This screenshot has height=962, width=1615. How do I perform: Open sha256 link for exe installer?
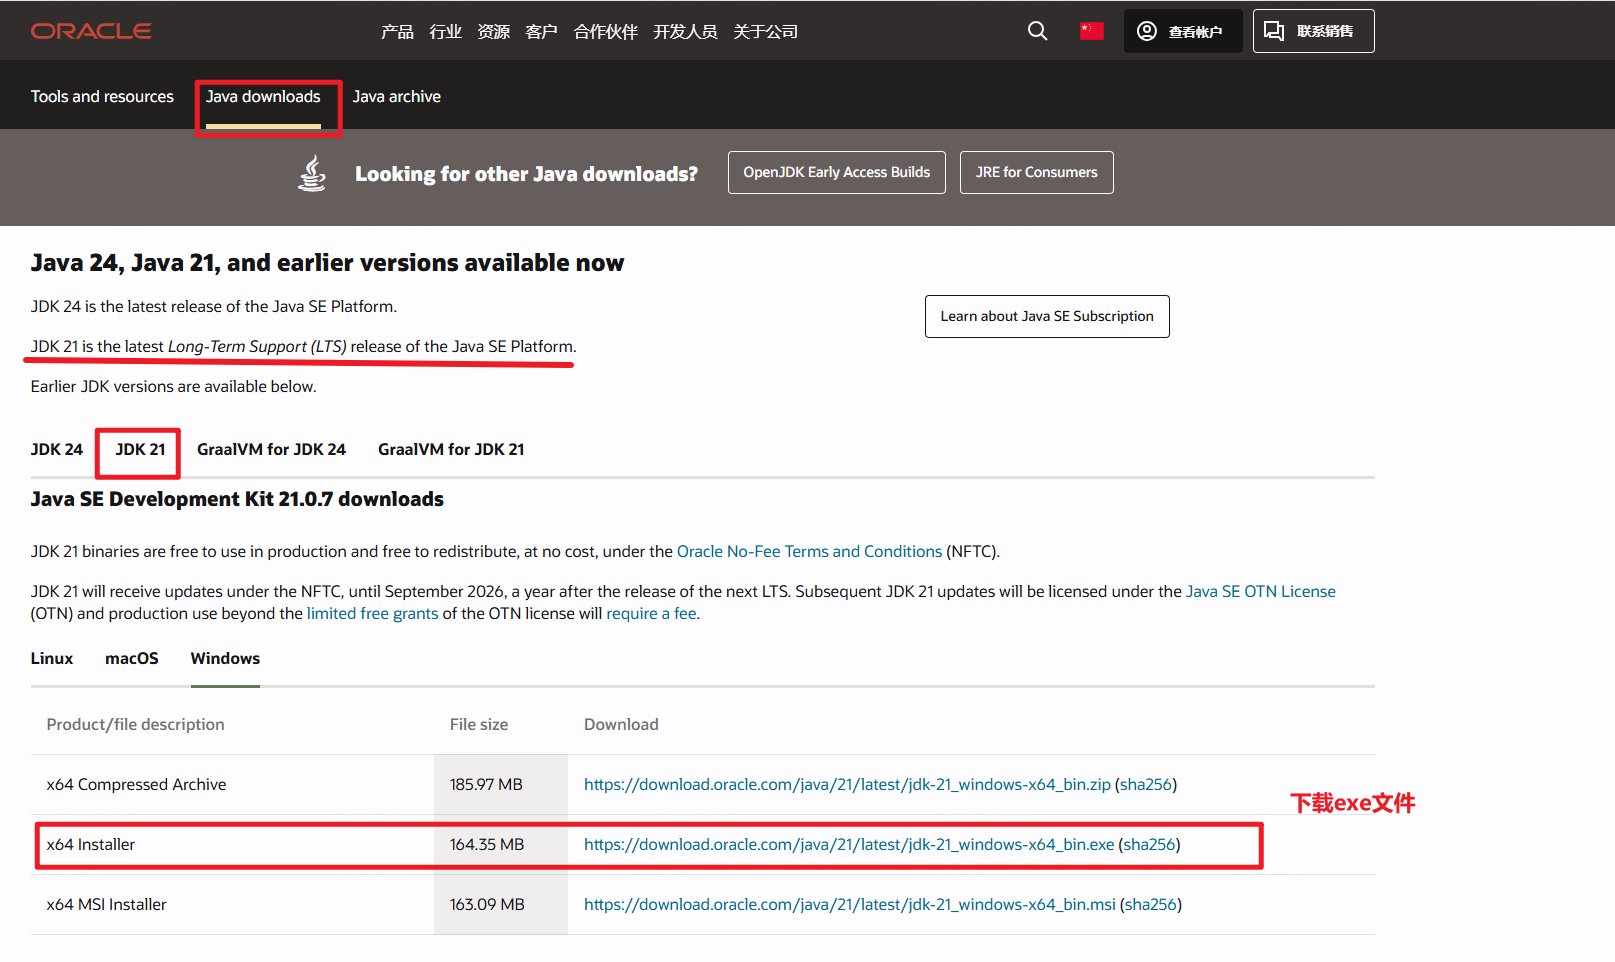pos(1149,845)
